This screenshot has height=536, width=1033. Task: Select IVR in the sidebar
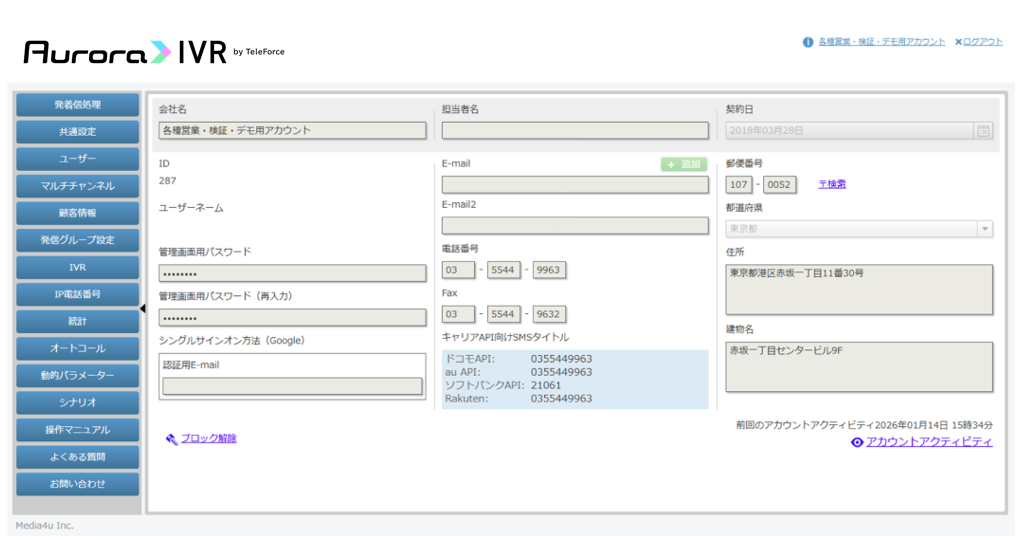78,267
